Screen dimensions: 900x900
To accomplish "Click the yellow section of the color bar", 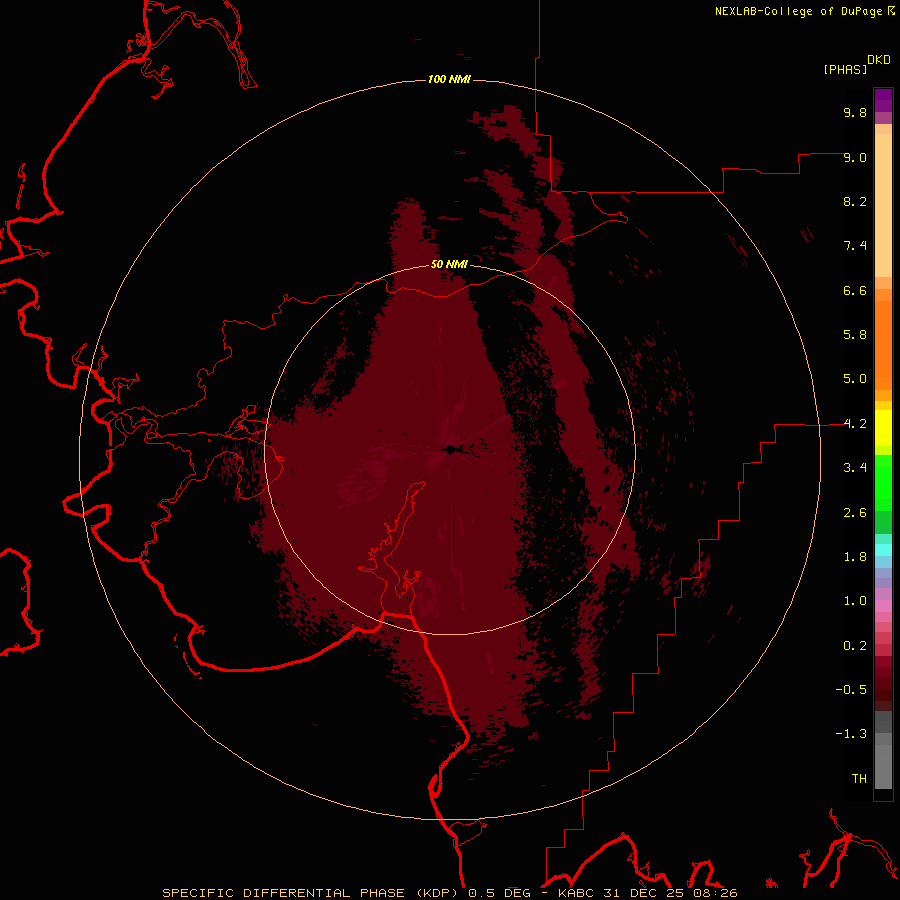I will coord(883,428).
